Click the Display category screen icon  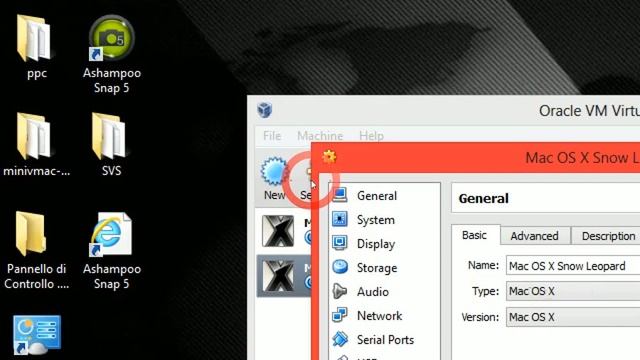point(340,243)
